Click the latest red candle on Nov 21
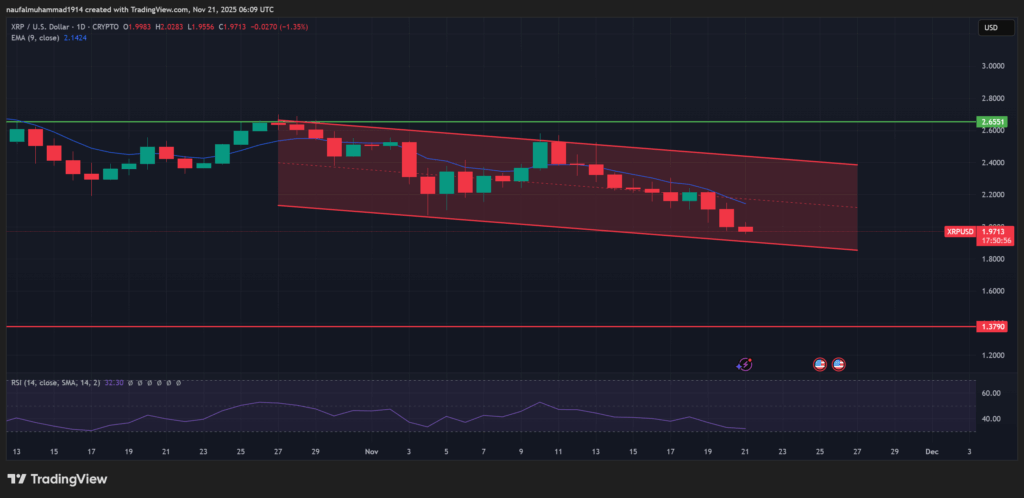Viewport: 1024px width, 498px height. click(745, 229)
